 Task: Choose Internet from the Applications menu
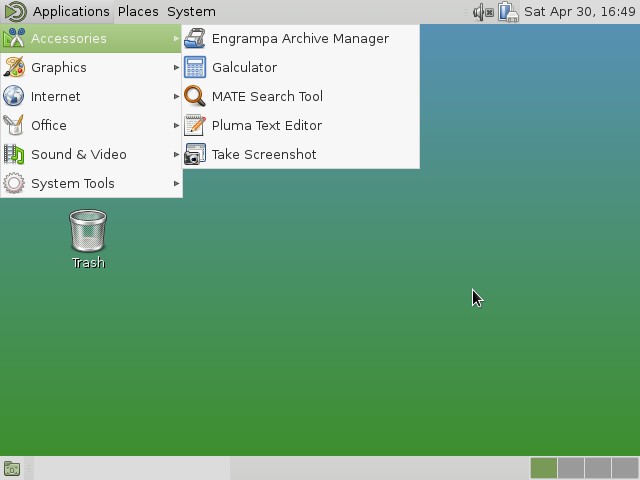[91, 96]
